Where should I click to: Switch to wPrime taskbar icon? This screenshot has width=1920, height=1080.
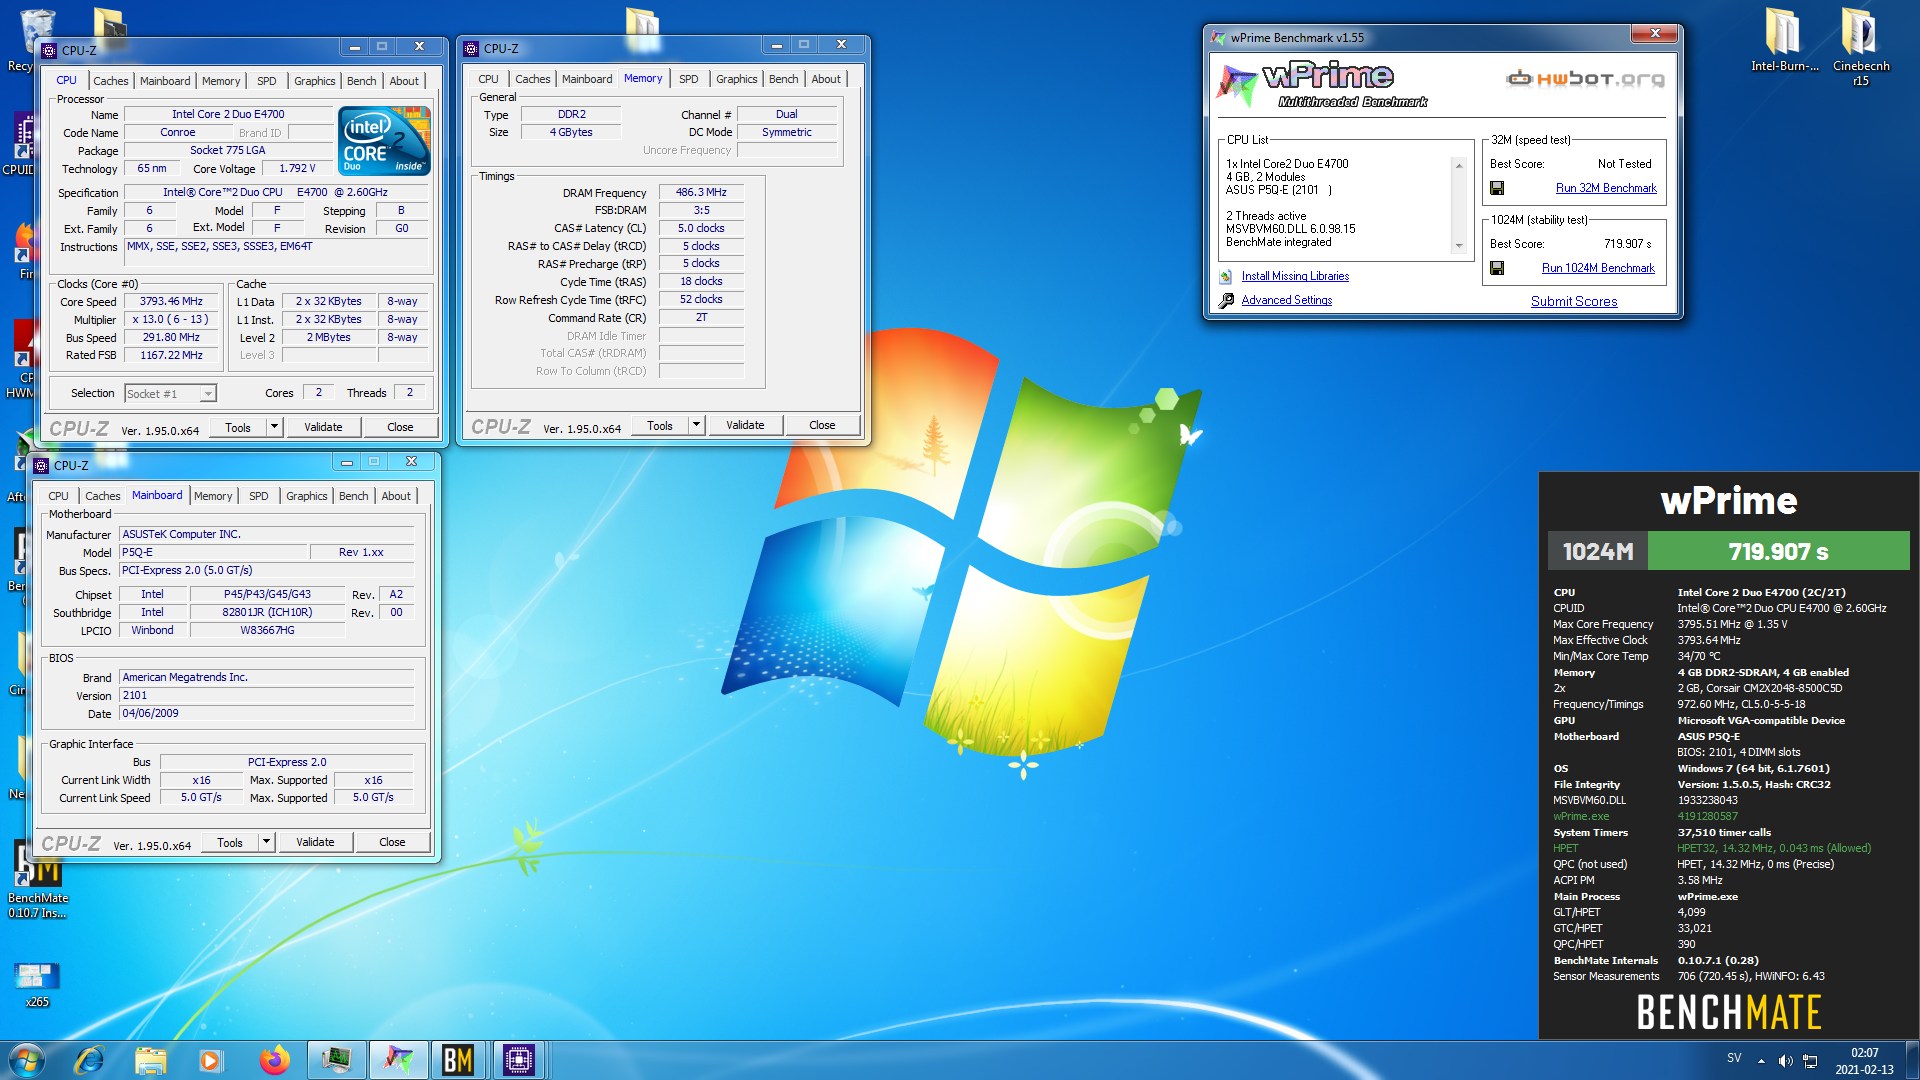(x=397, y=1060)
